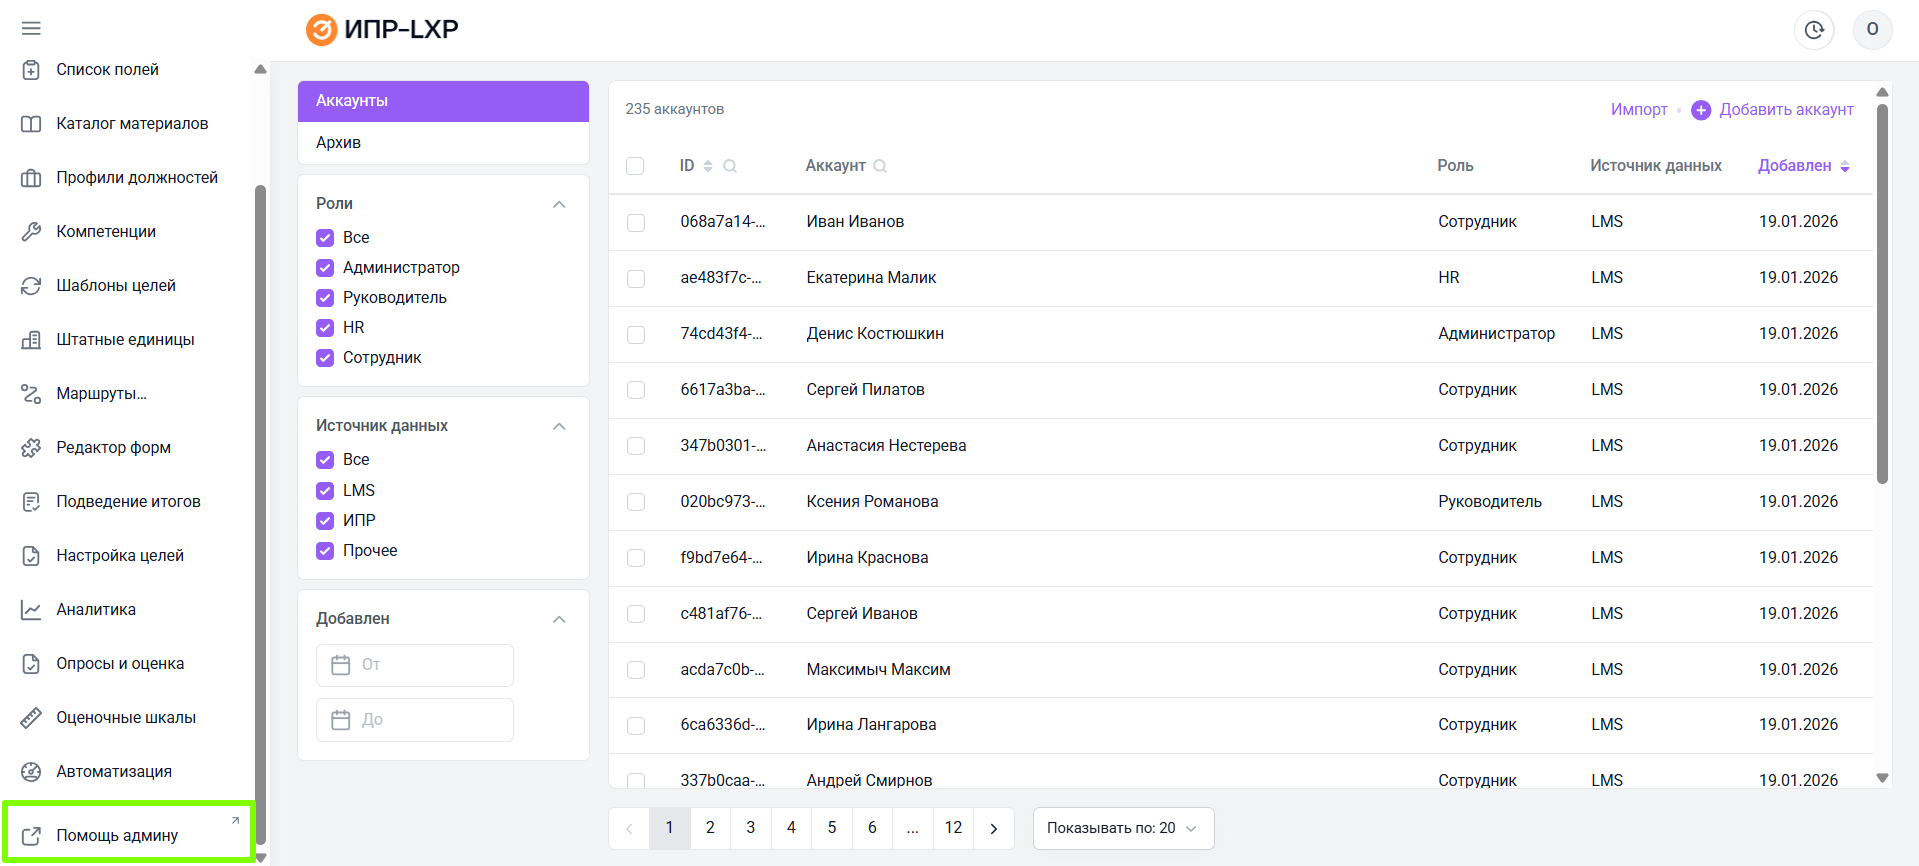The height and width of the screenshot is (866, 1919).
Task: Uncheck the Администратор role filter
Action: [325, 268]
